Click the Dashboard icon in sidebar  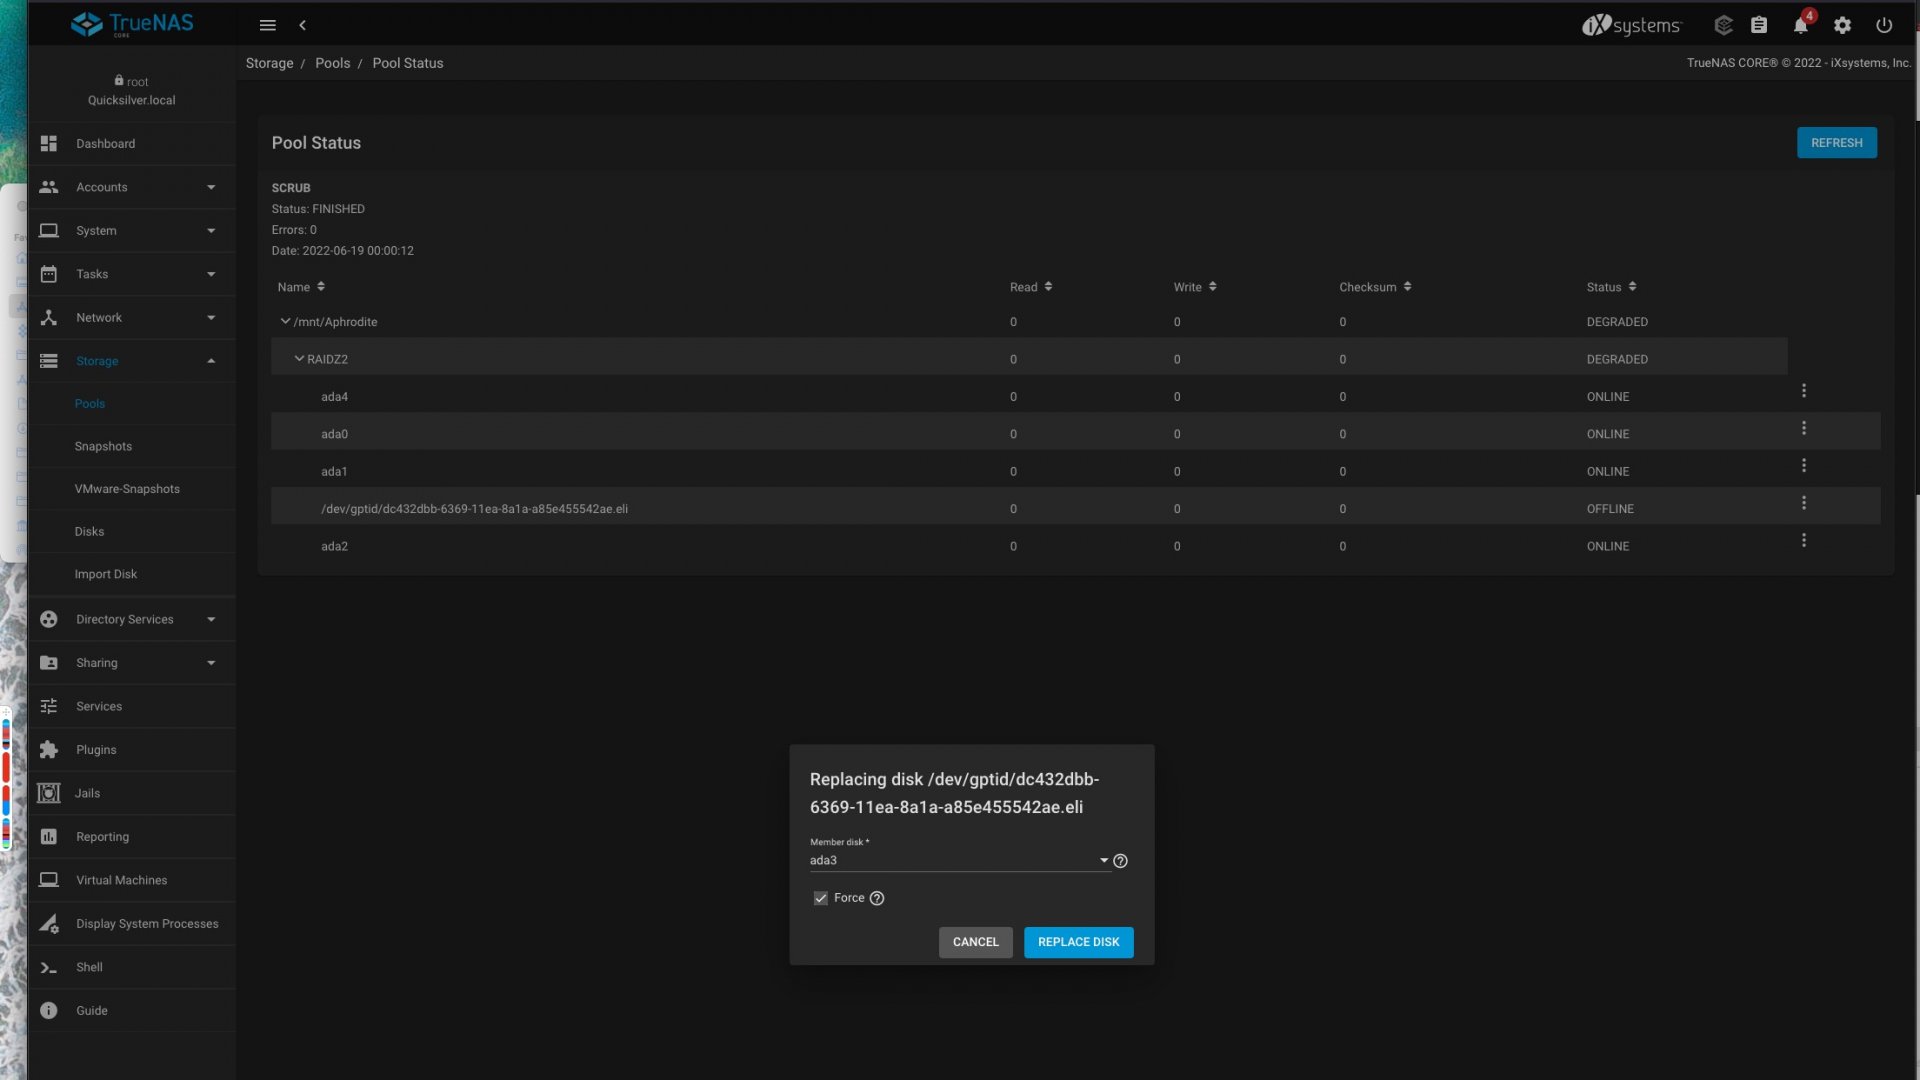48,144
